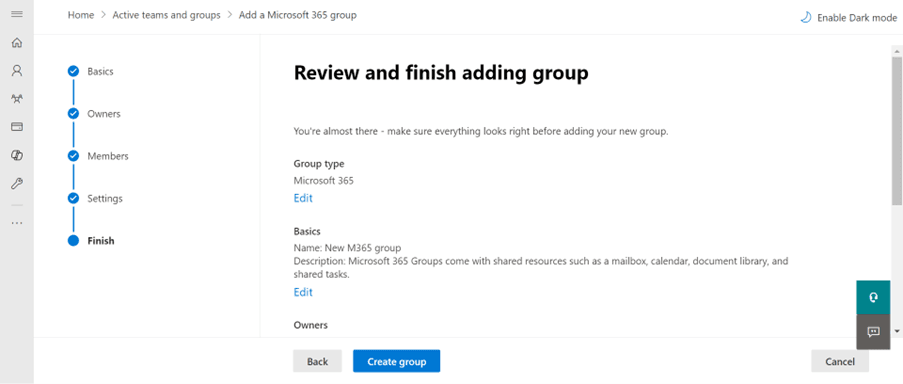The image size is (903, 384).
Task: Click the 'Group type' heading
Action: [x=319, y=164]
